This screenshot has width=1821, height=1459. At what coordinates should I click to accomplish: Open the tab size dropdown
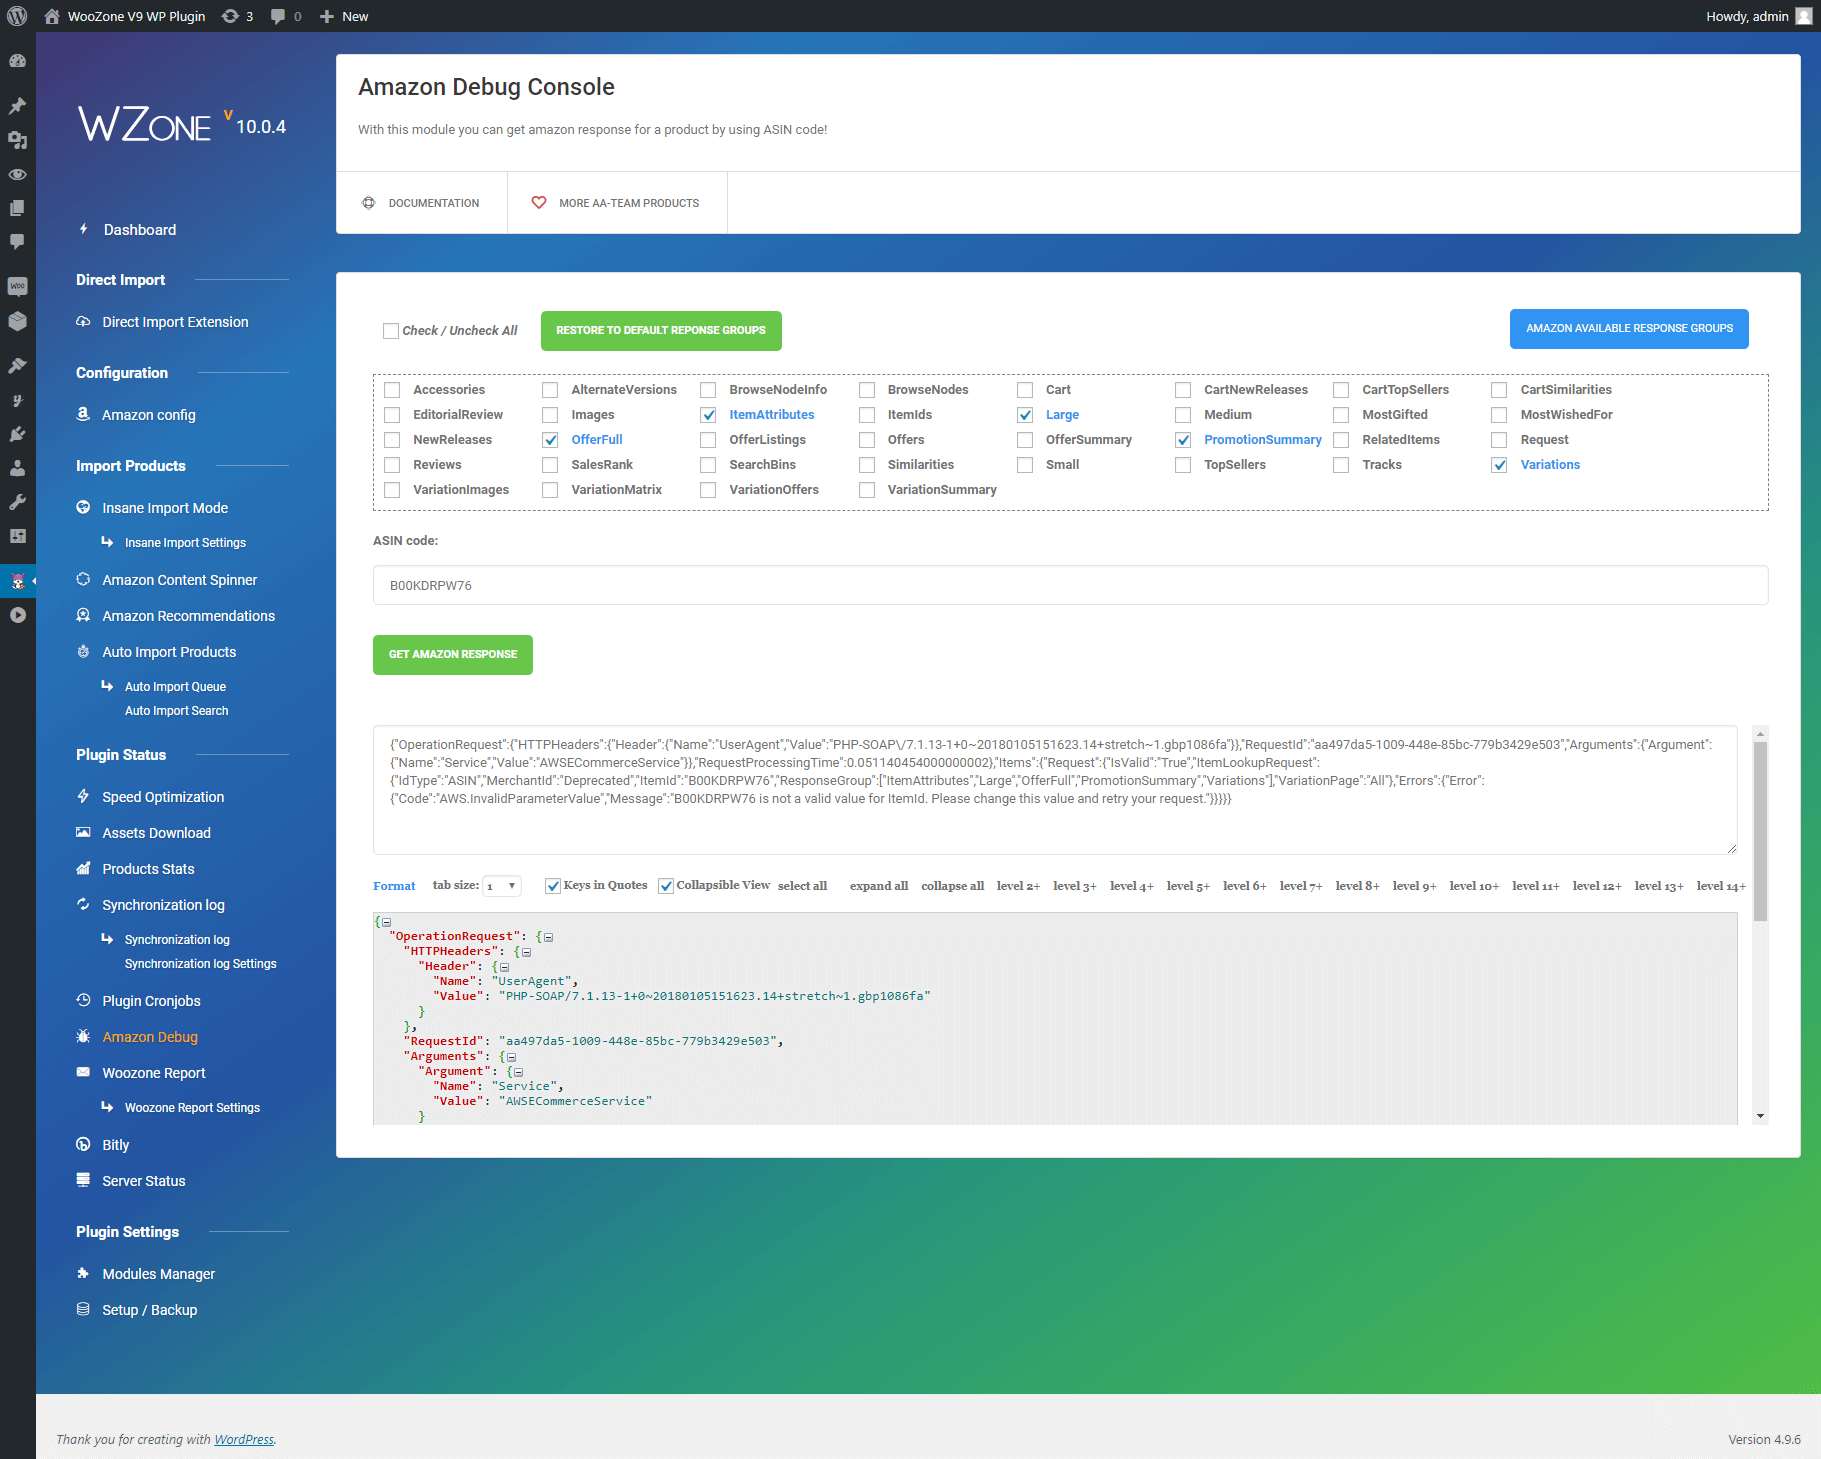pyautogui.click(x=502, y=886)
